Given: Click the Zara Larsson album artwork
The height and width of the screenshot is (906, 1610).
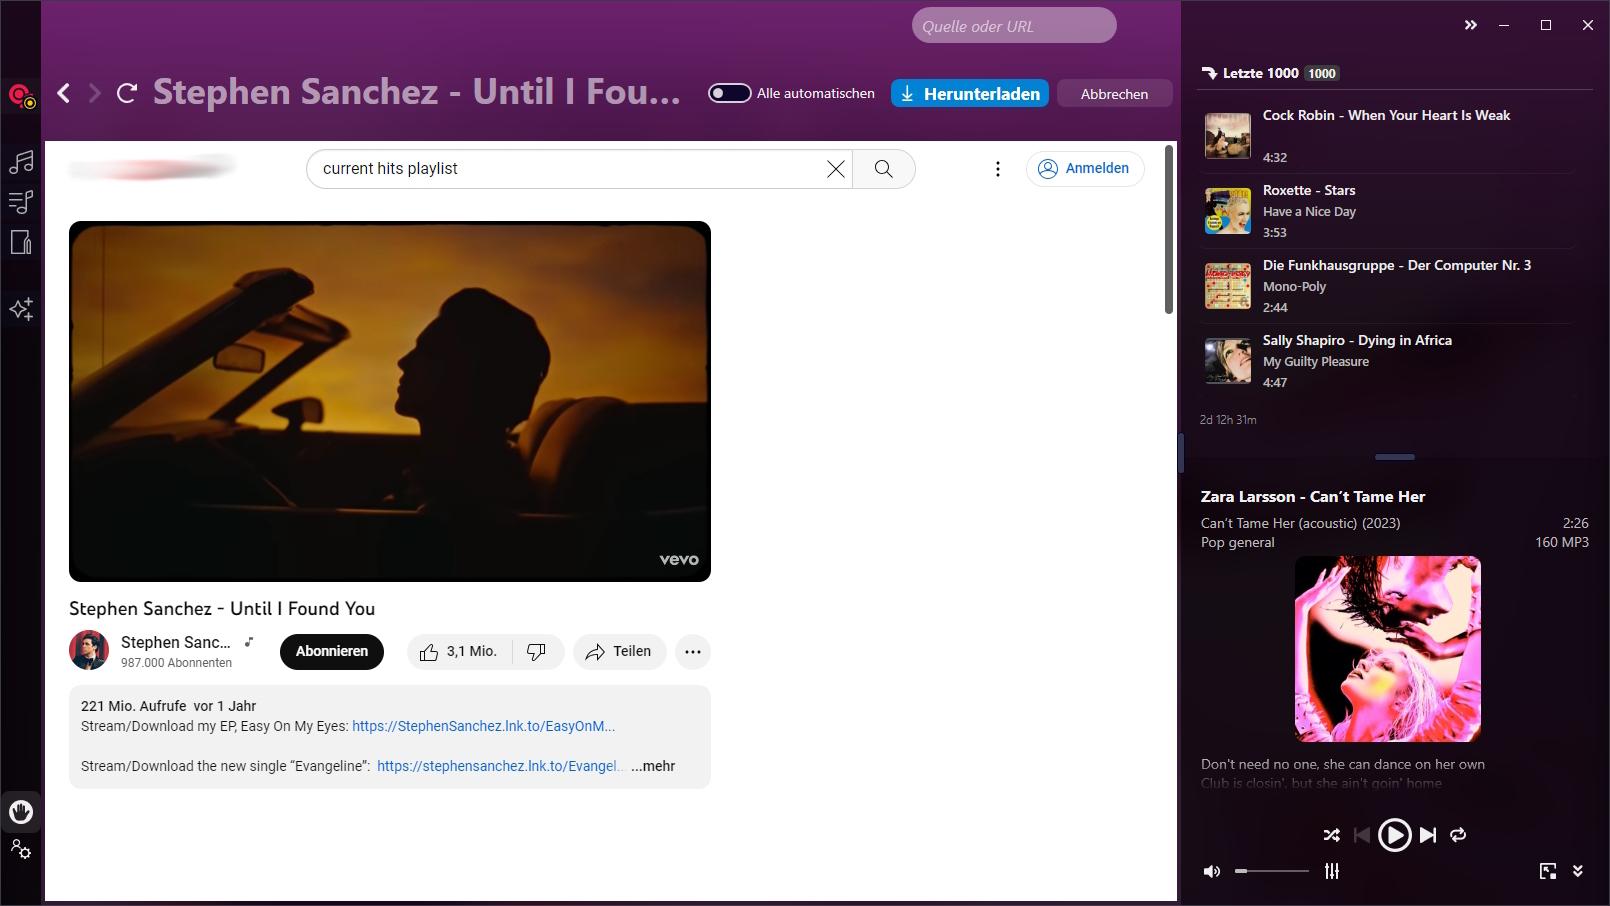Looking at the screenshot, I should (x=1388, y=649).
